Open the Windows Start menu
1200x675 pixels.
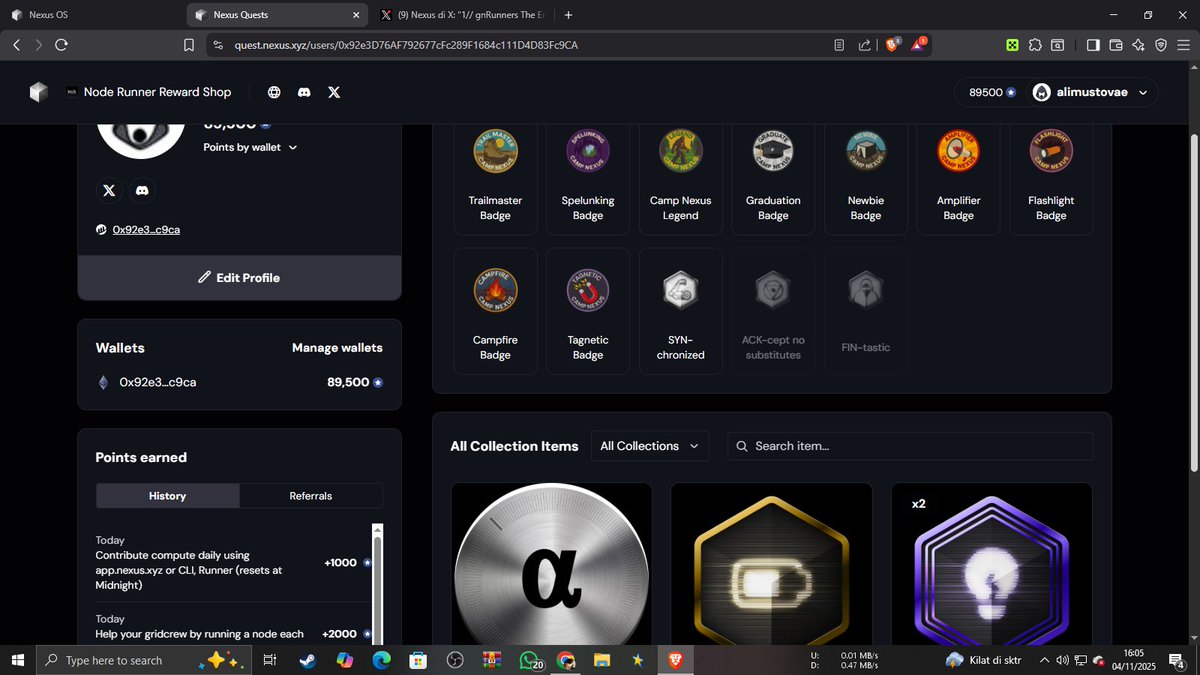pos(17,660)
